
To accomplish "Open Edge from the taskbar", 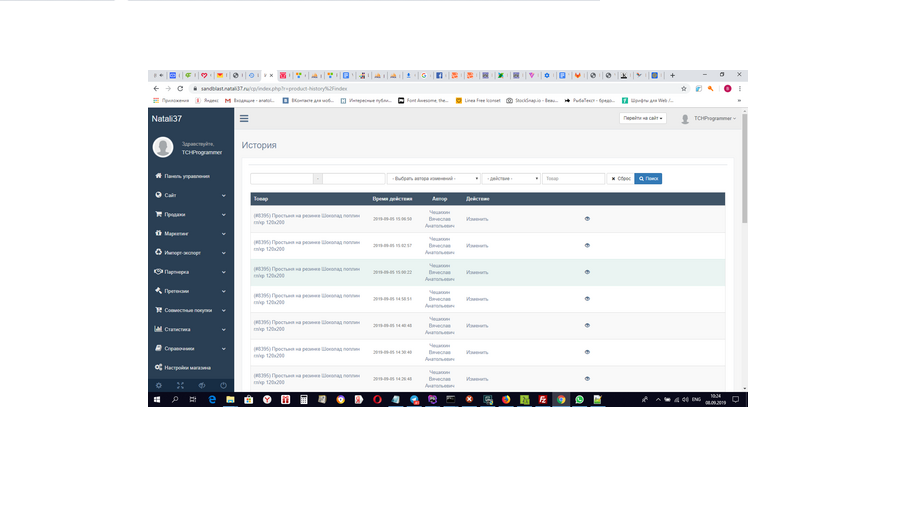I will (x=212, y=400).
